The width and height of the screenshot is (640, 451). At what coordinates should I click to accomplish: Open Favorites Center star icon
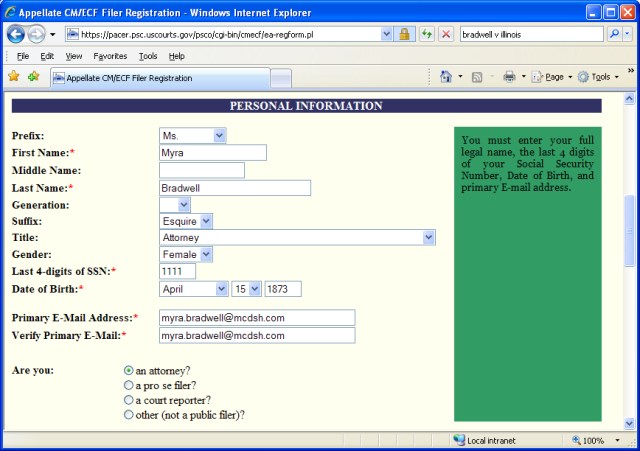(x=13, y=76)
